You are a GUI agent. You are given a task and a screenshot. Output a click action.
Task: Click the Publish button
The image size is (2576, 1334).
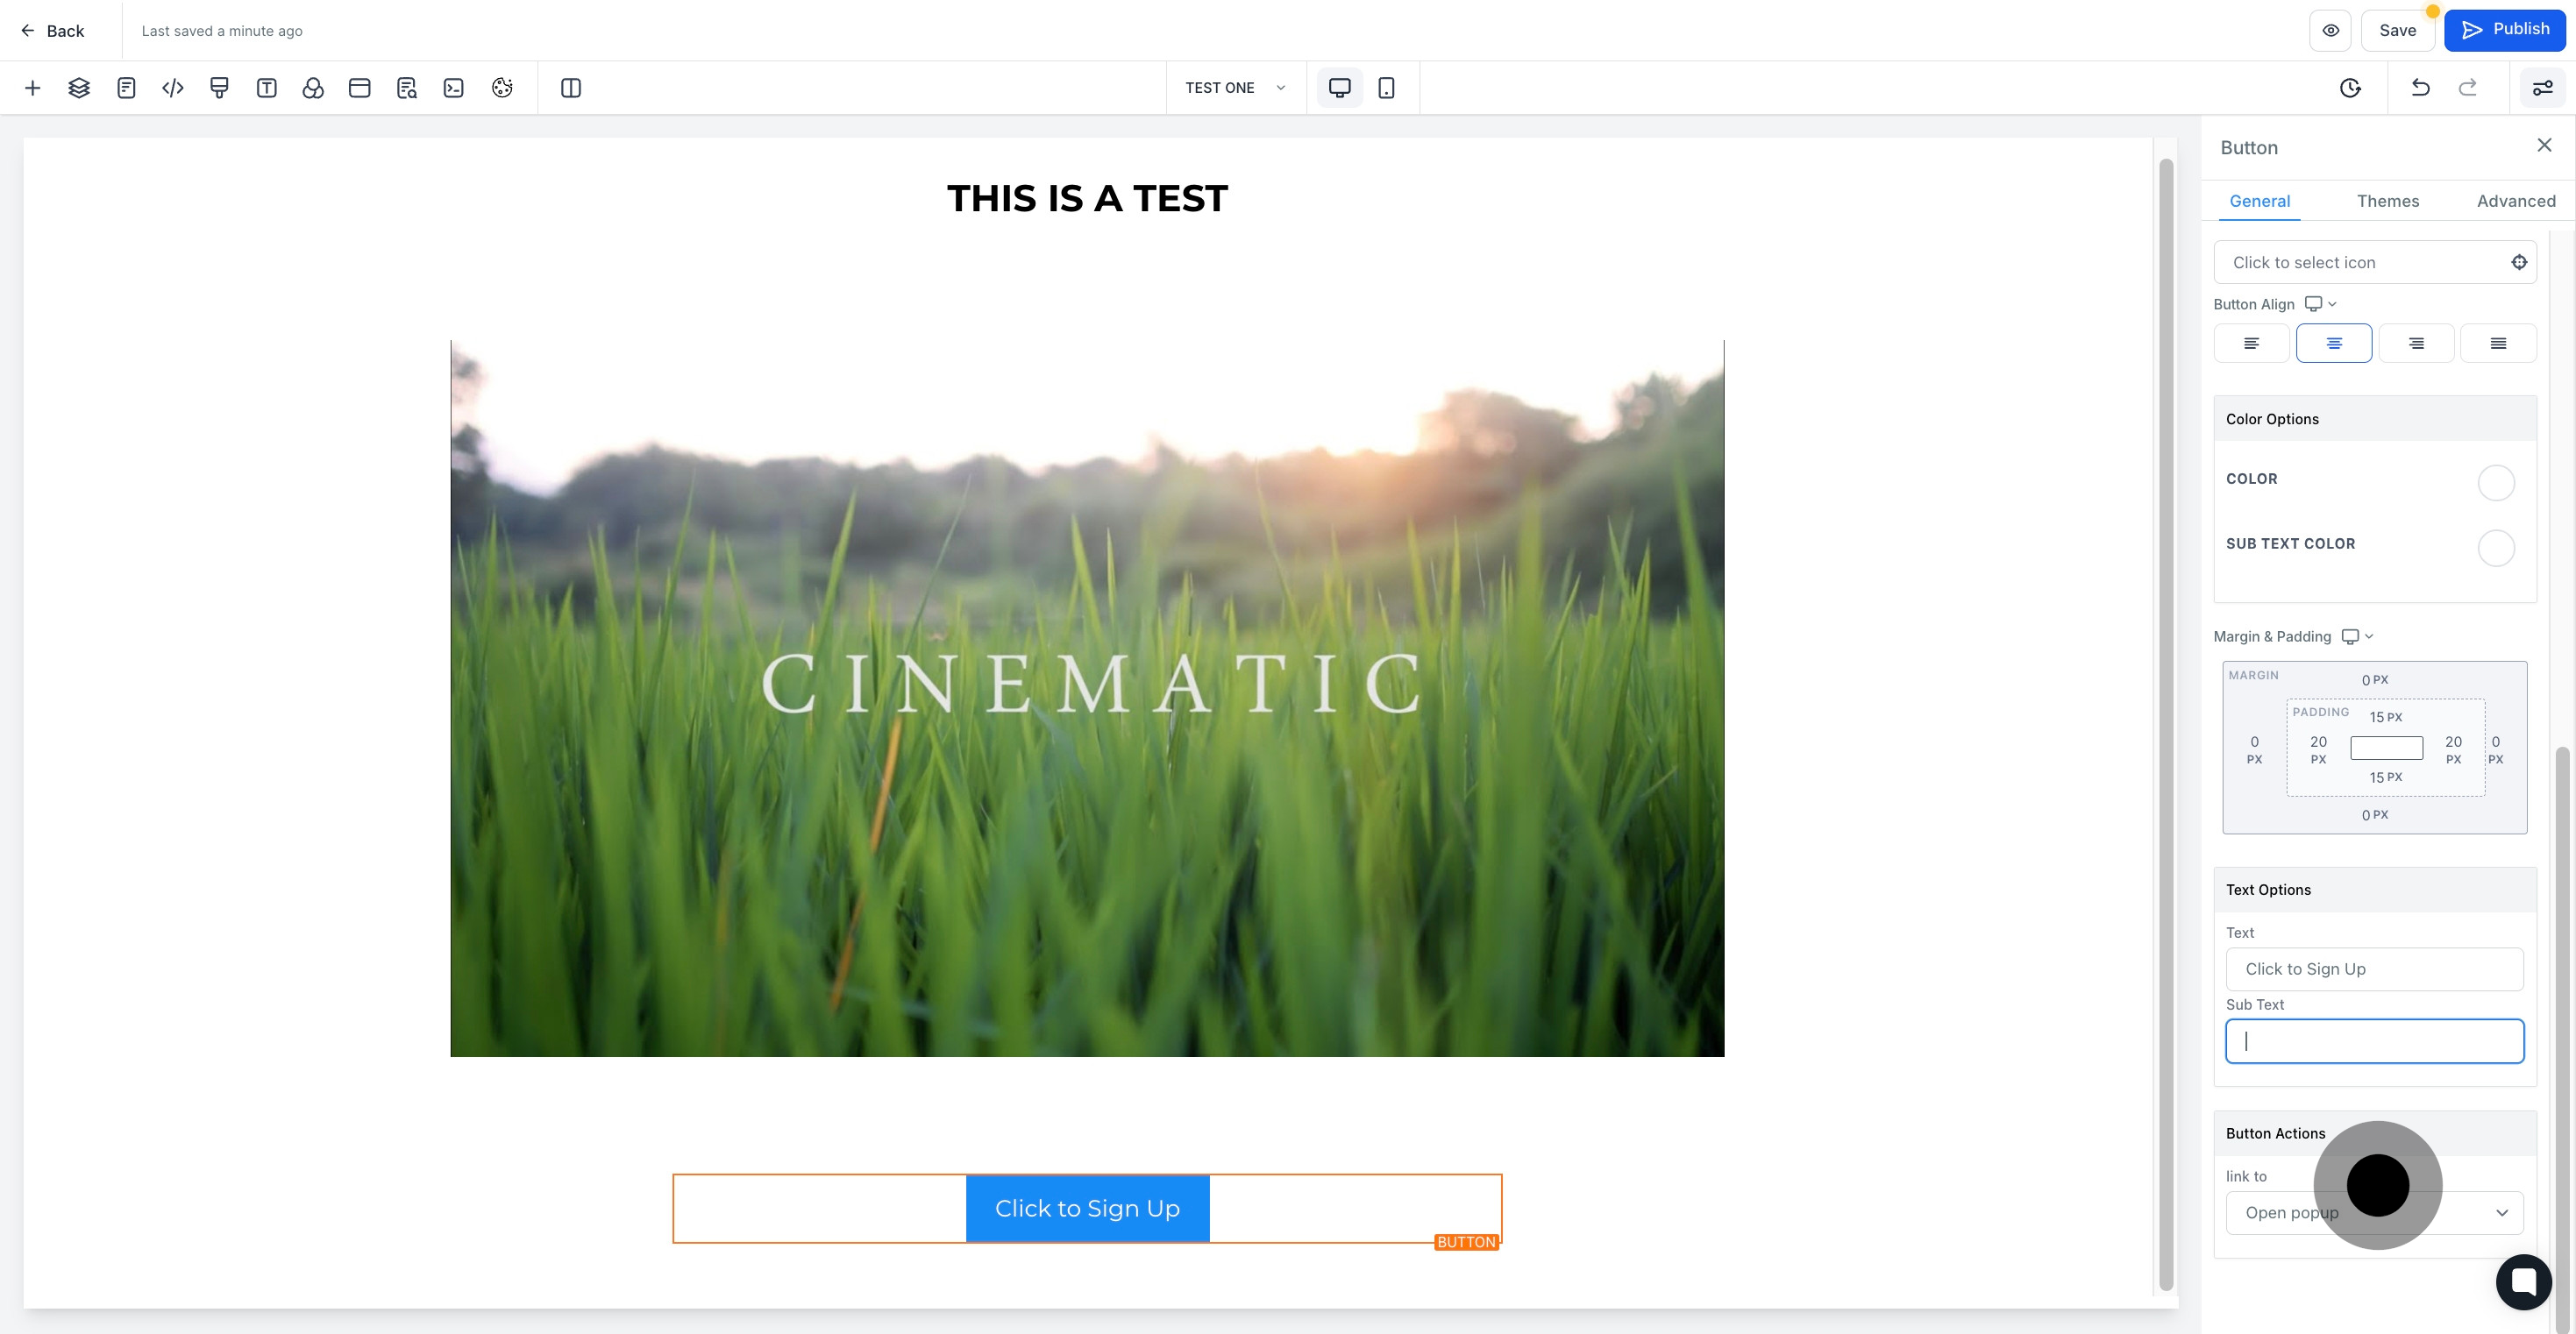point(2504,30)
